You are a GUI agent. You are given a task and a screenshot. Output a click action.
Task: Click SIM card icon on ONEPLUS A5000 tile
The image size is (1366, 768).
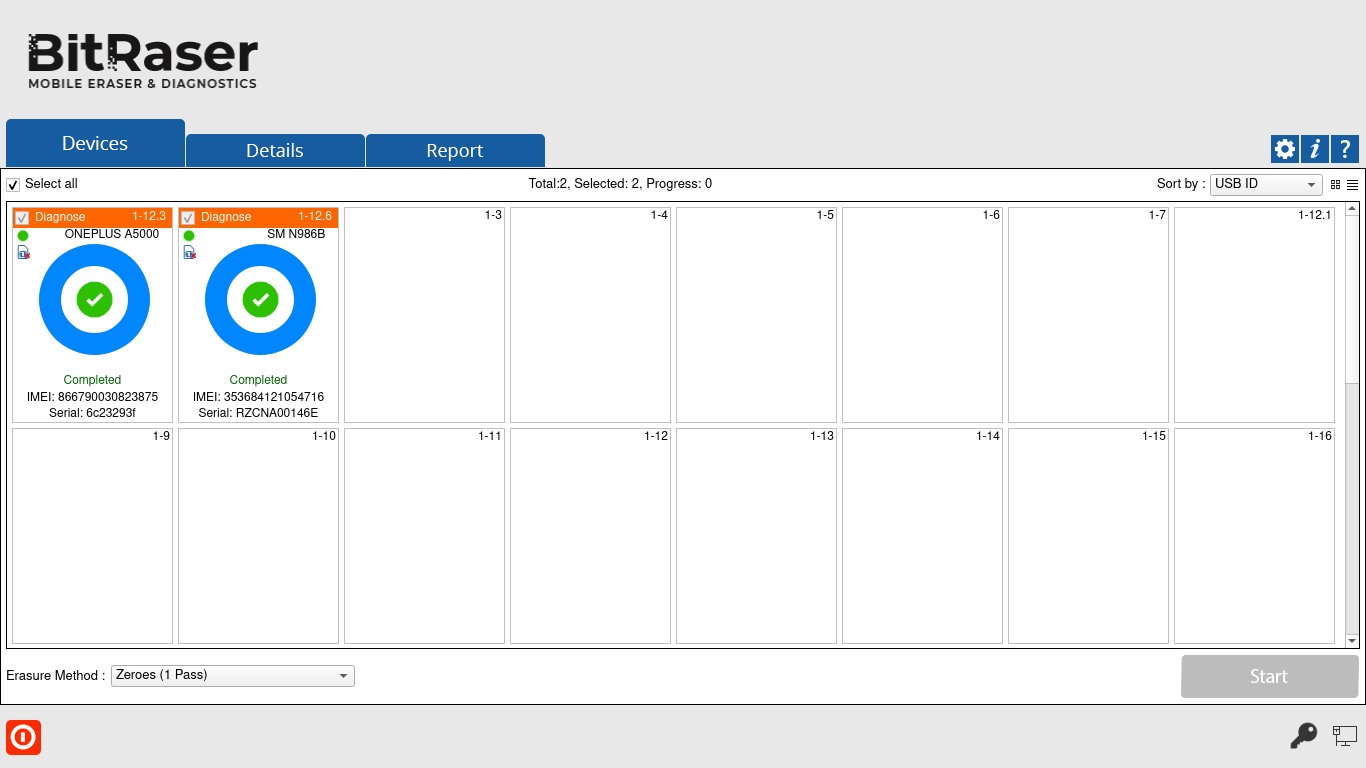[x=23, y=253]
